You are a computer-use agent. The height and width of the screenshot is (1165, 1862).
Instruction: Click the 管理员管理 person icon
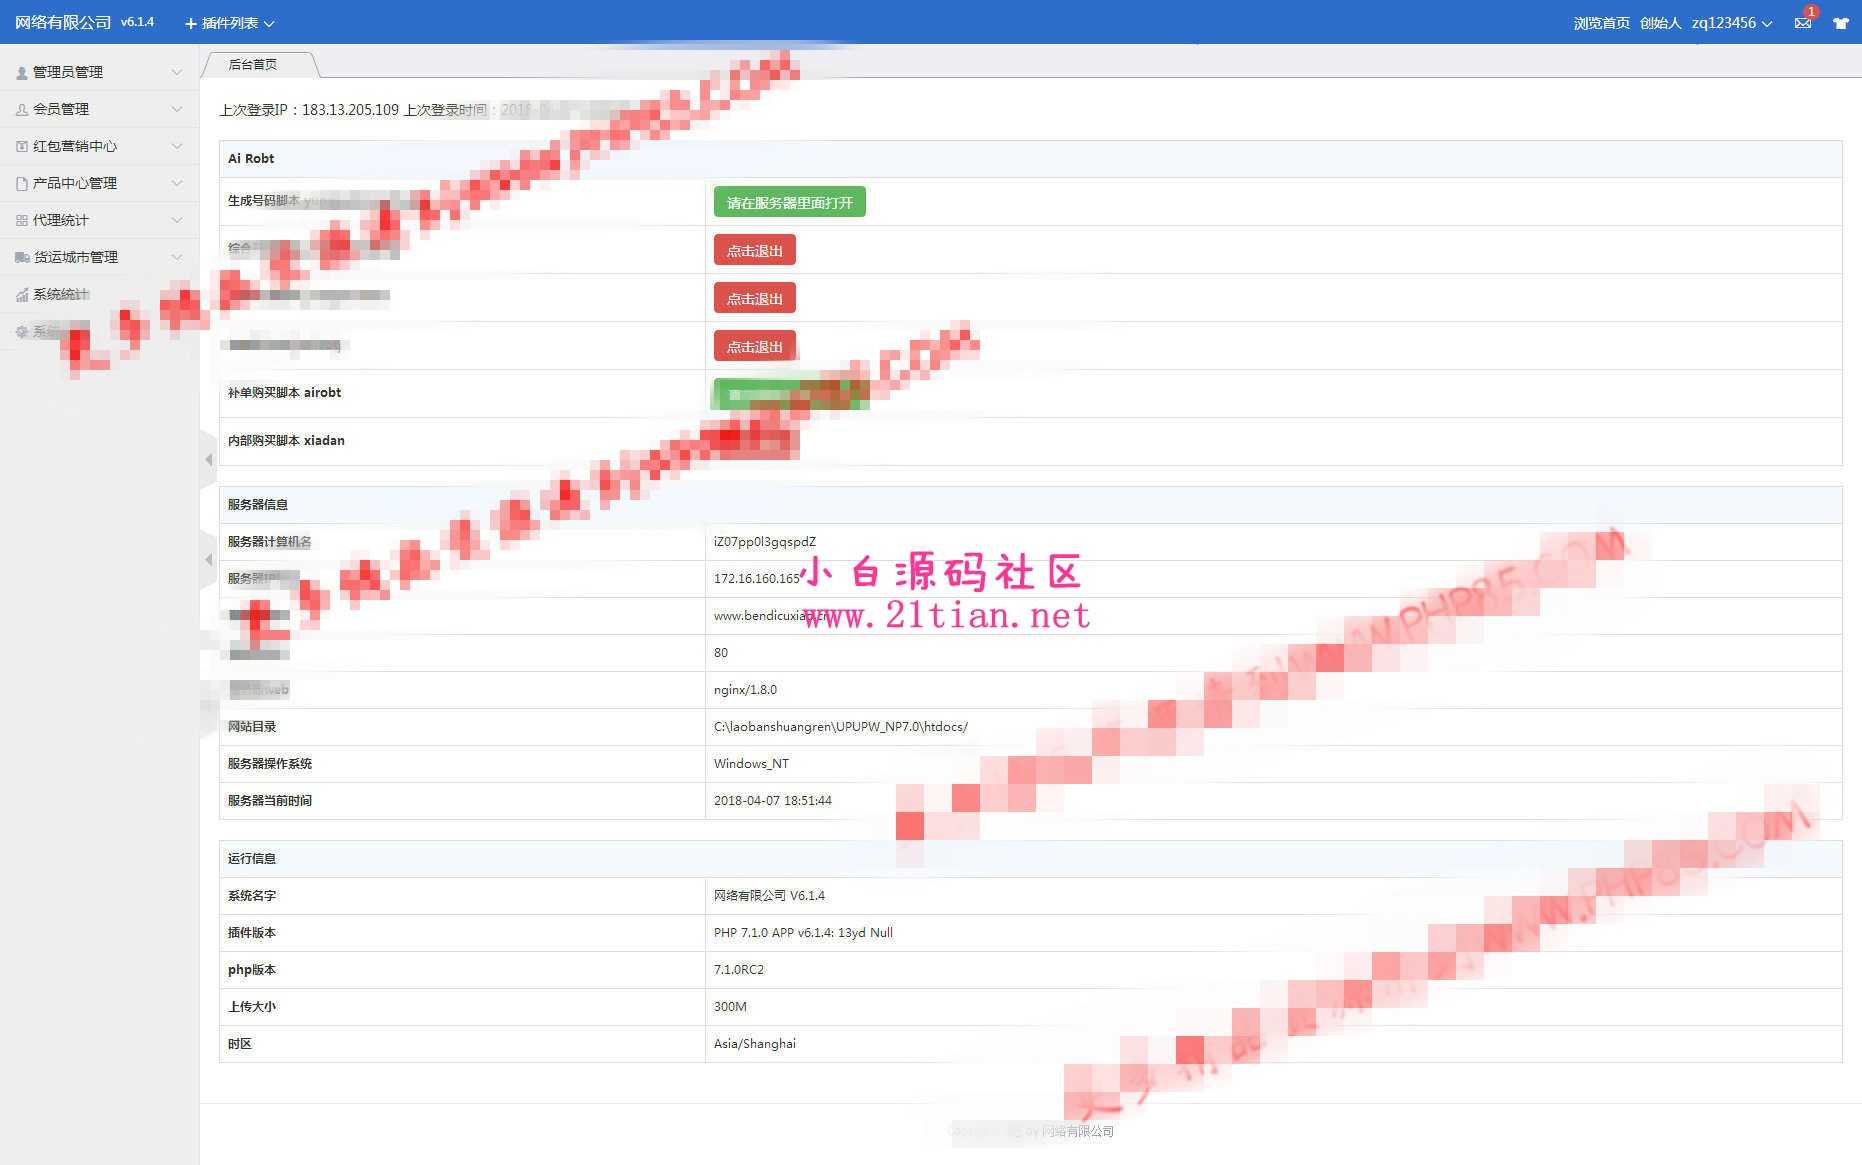point(22,73)
